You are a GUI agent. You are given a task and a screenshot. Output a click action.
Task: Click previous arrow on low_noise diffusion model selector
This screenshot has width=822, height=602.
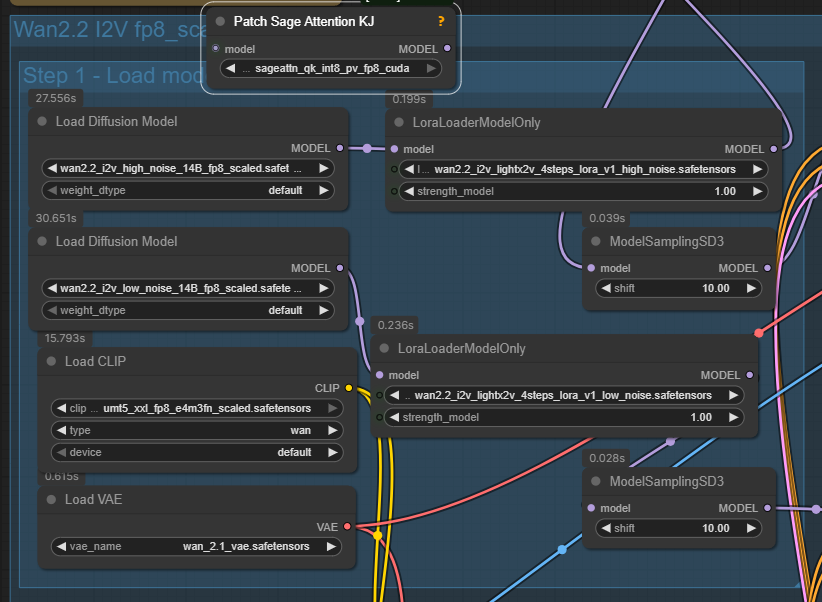coord(52,288)
